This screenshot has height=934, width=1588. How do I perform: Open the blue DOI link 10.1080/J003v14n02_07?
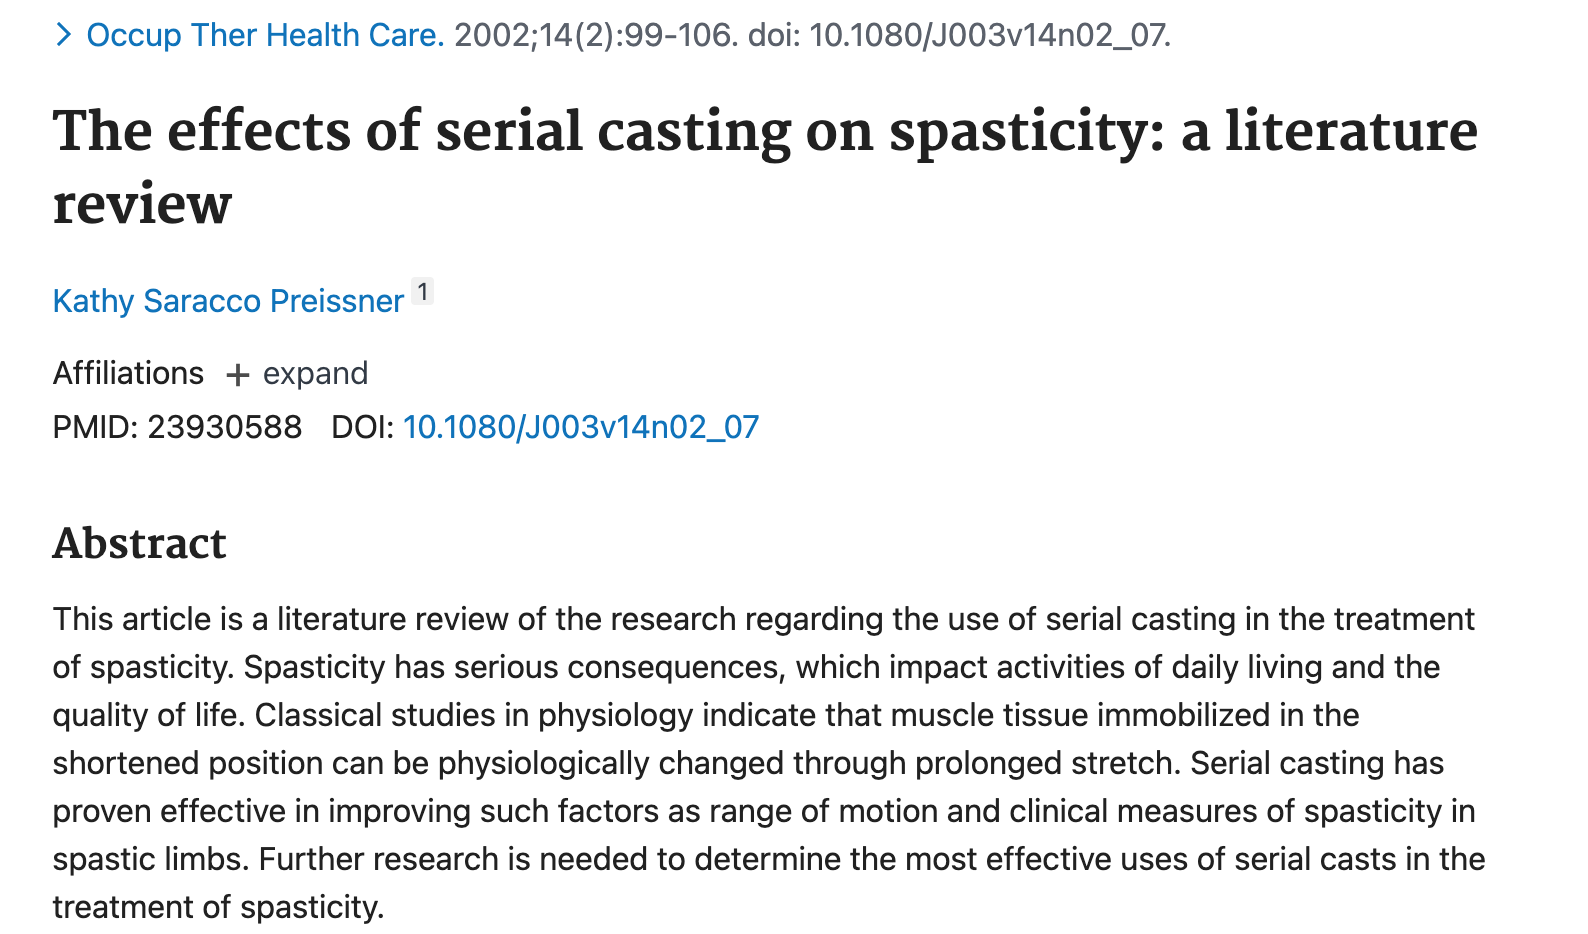click(x=580, y=427)
